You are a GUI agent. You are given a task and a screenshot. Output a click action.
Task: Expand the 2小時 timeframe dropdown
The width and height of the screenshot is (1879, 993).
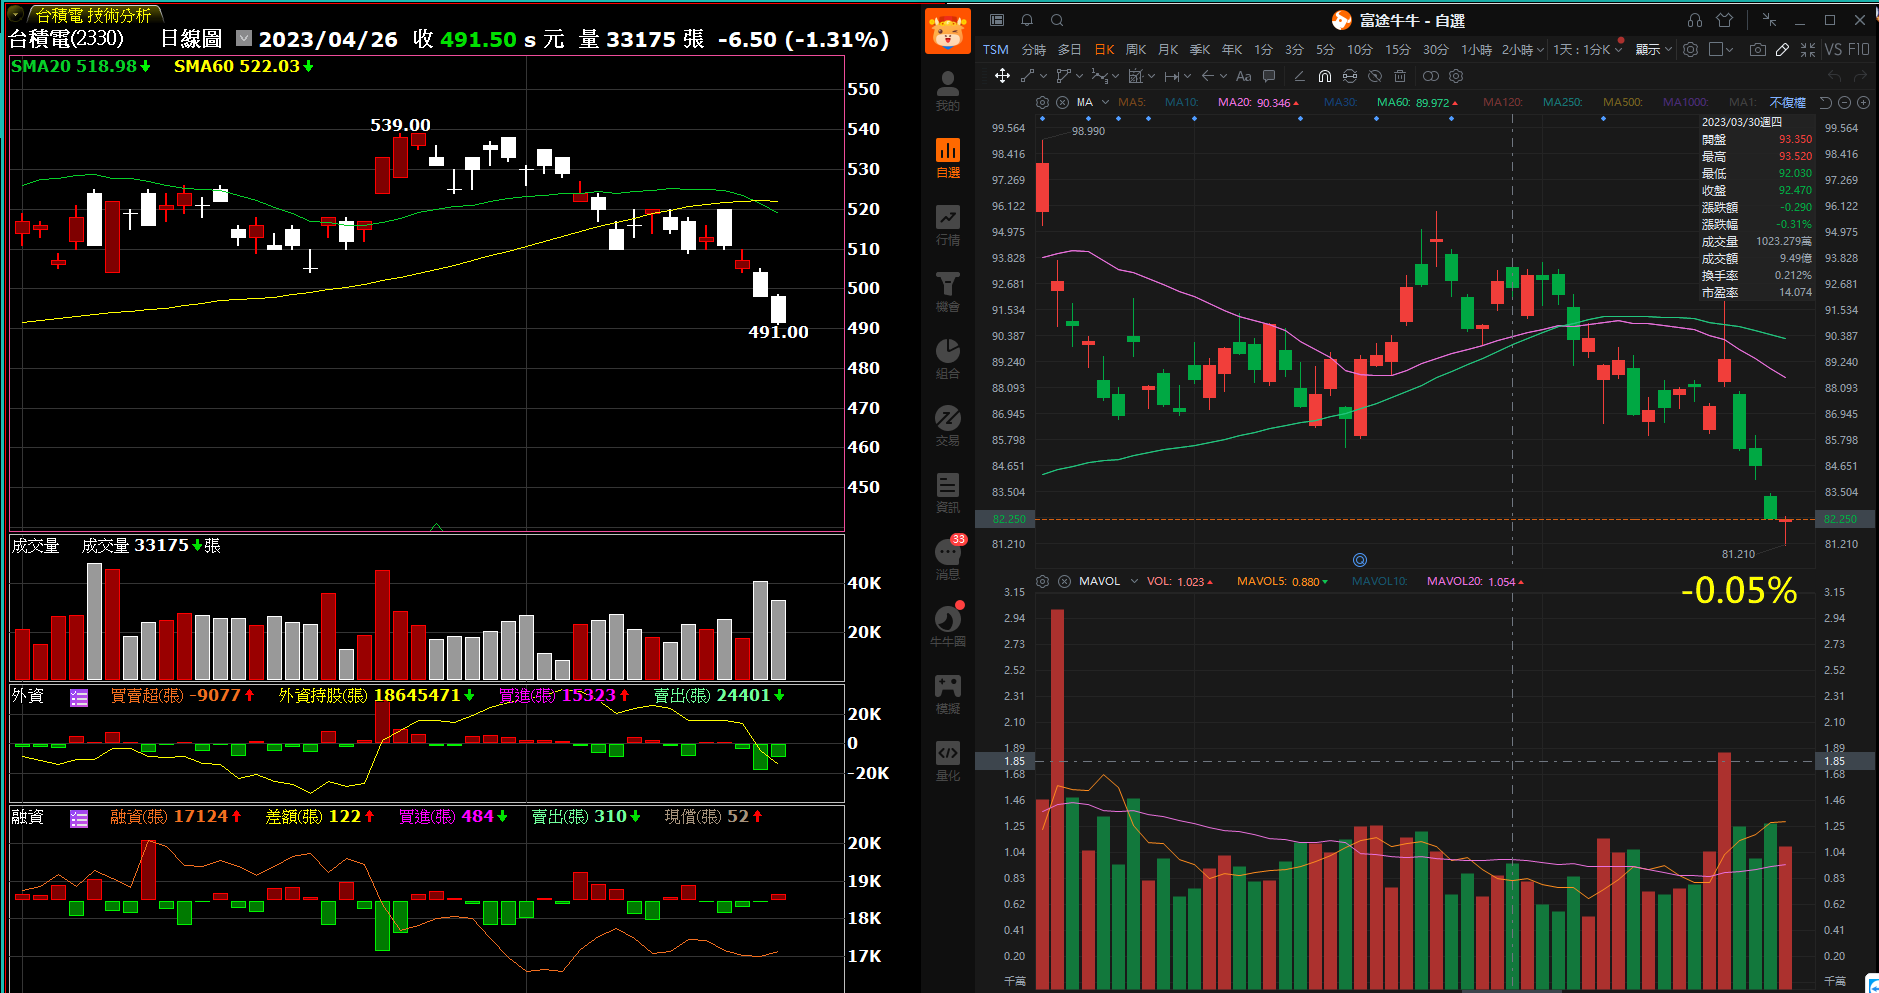point(1541,49)
